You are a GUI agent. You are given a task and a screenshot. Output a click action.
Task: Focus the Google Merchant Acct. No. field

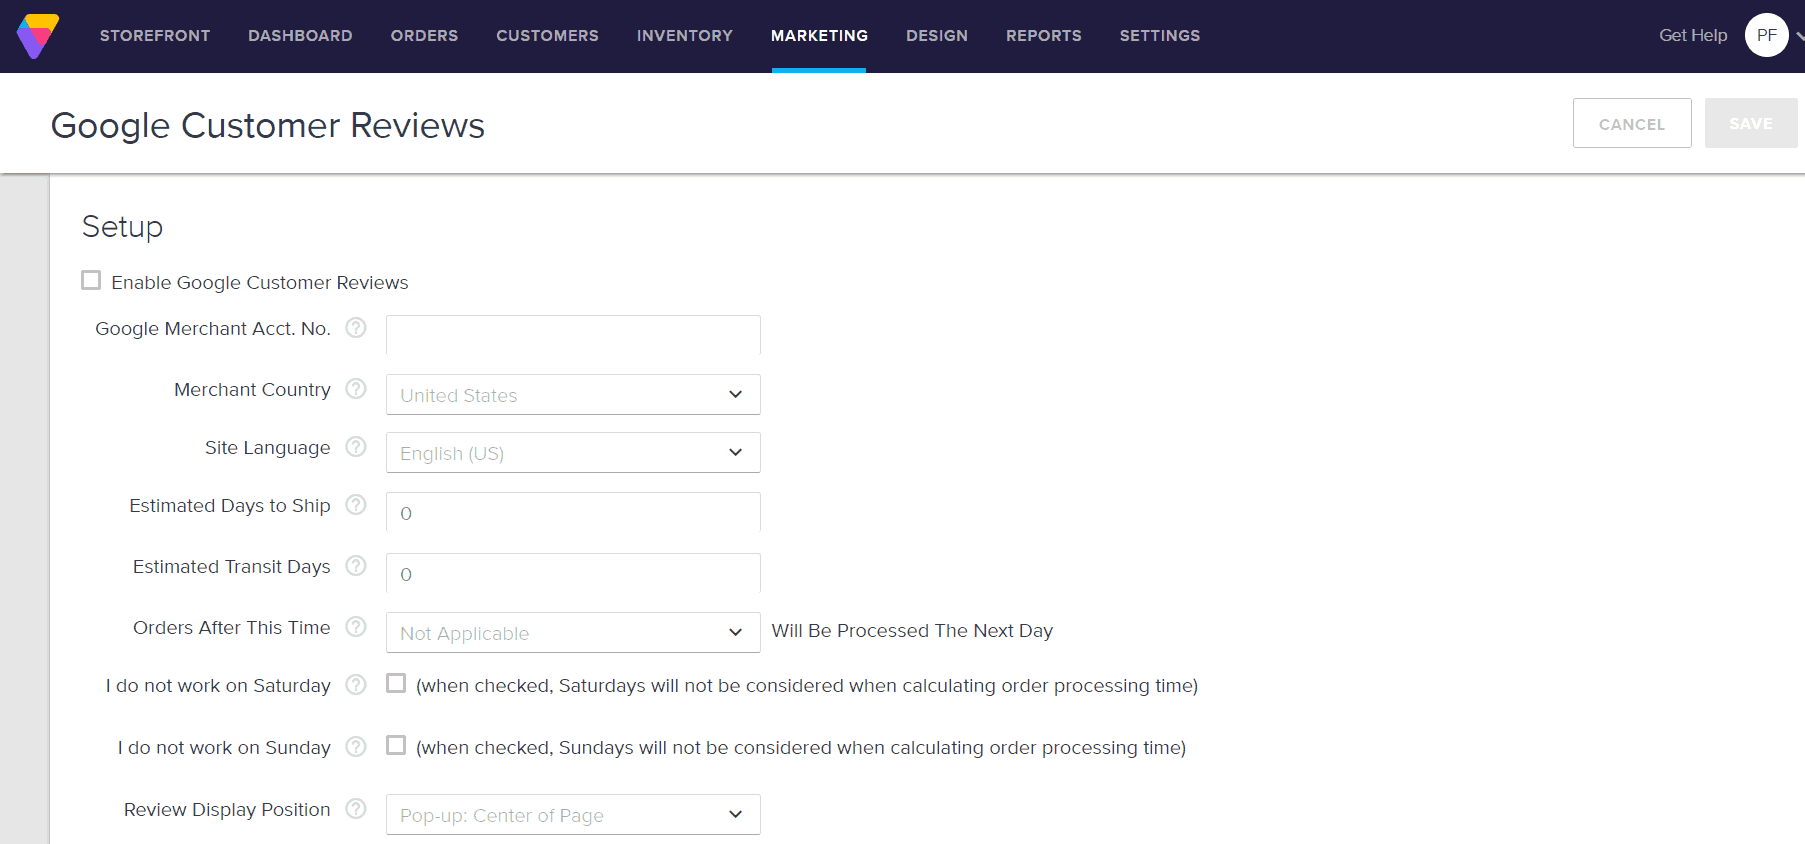tap(573, 334)
